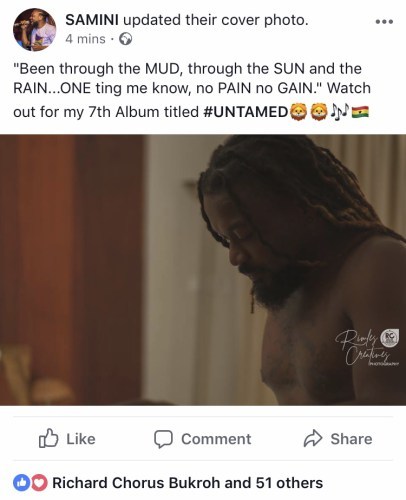Click the Ghana flag emoji in caption
The image size is (406, 500).
[x=360, y=112]
